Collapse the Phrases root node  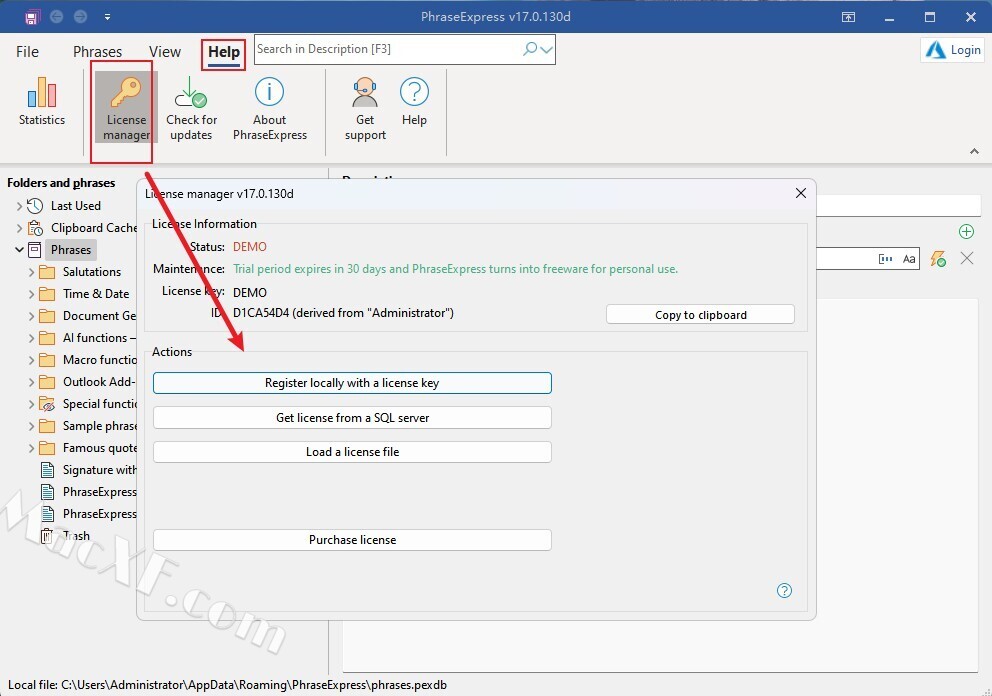19,250
